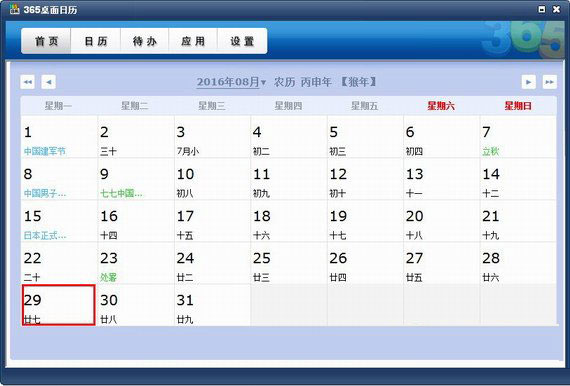Select August 17 十五
Screen dimensions: 570x386
pyautogui.click(x=212, y=221)
